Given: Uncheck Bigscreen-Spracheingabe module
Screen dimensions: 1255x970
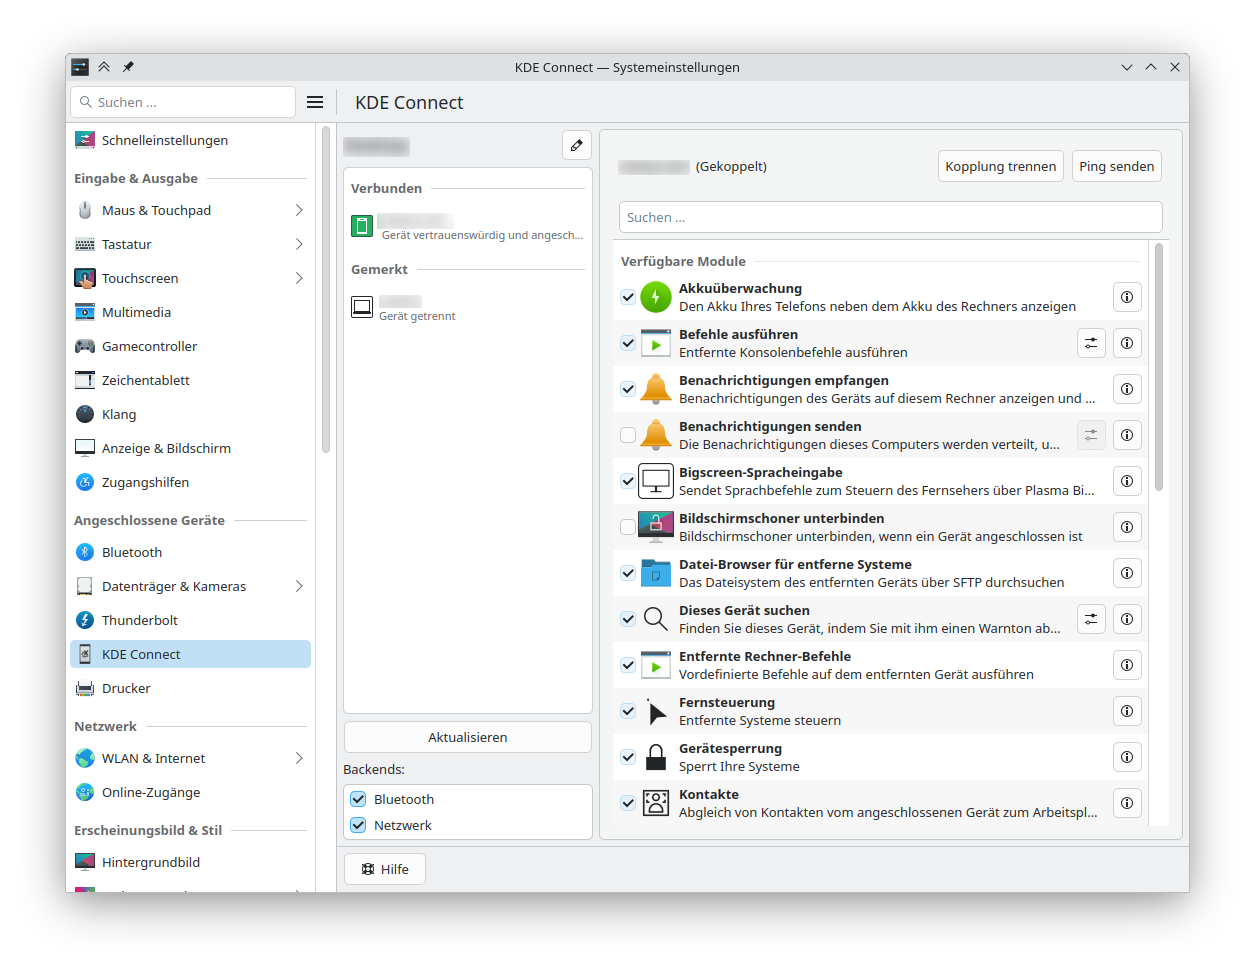Looking at the screenshot, I should point(628,481).
